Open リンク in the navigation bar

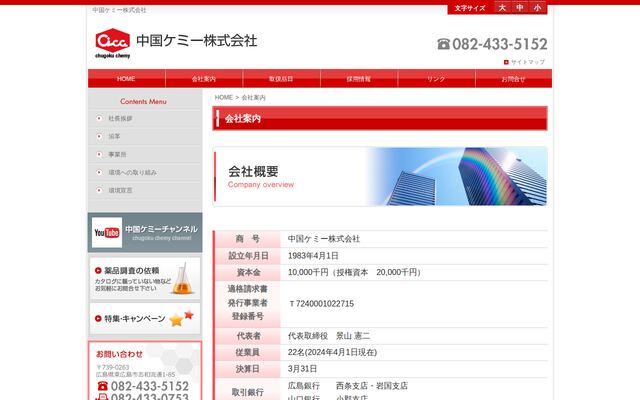pyautogui.click(x=436, y=78)
